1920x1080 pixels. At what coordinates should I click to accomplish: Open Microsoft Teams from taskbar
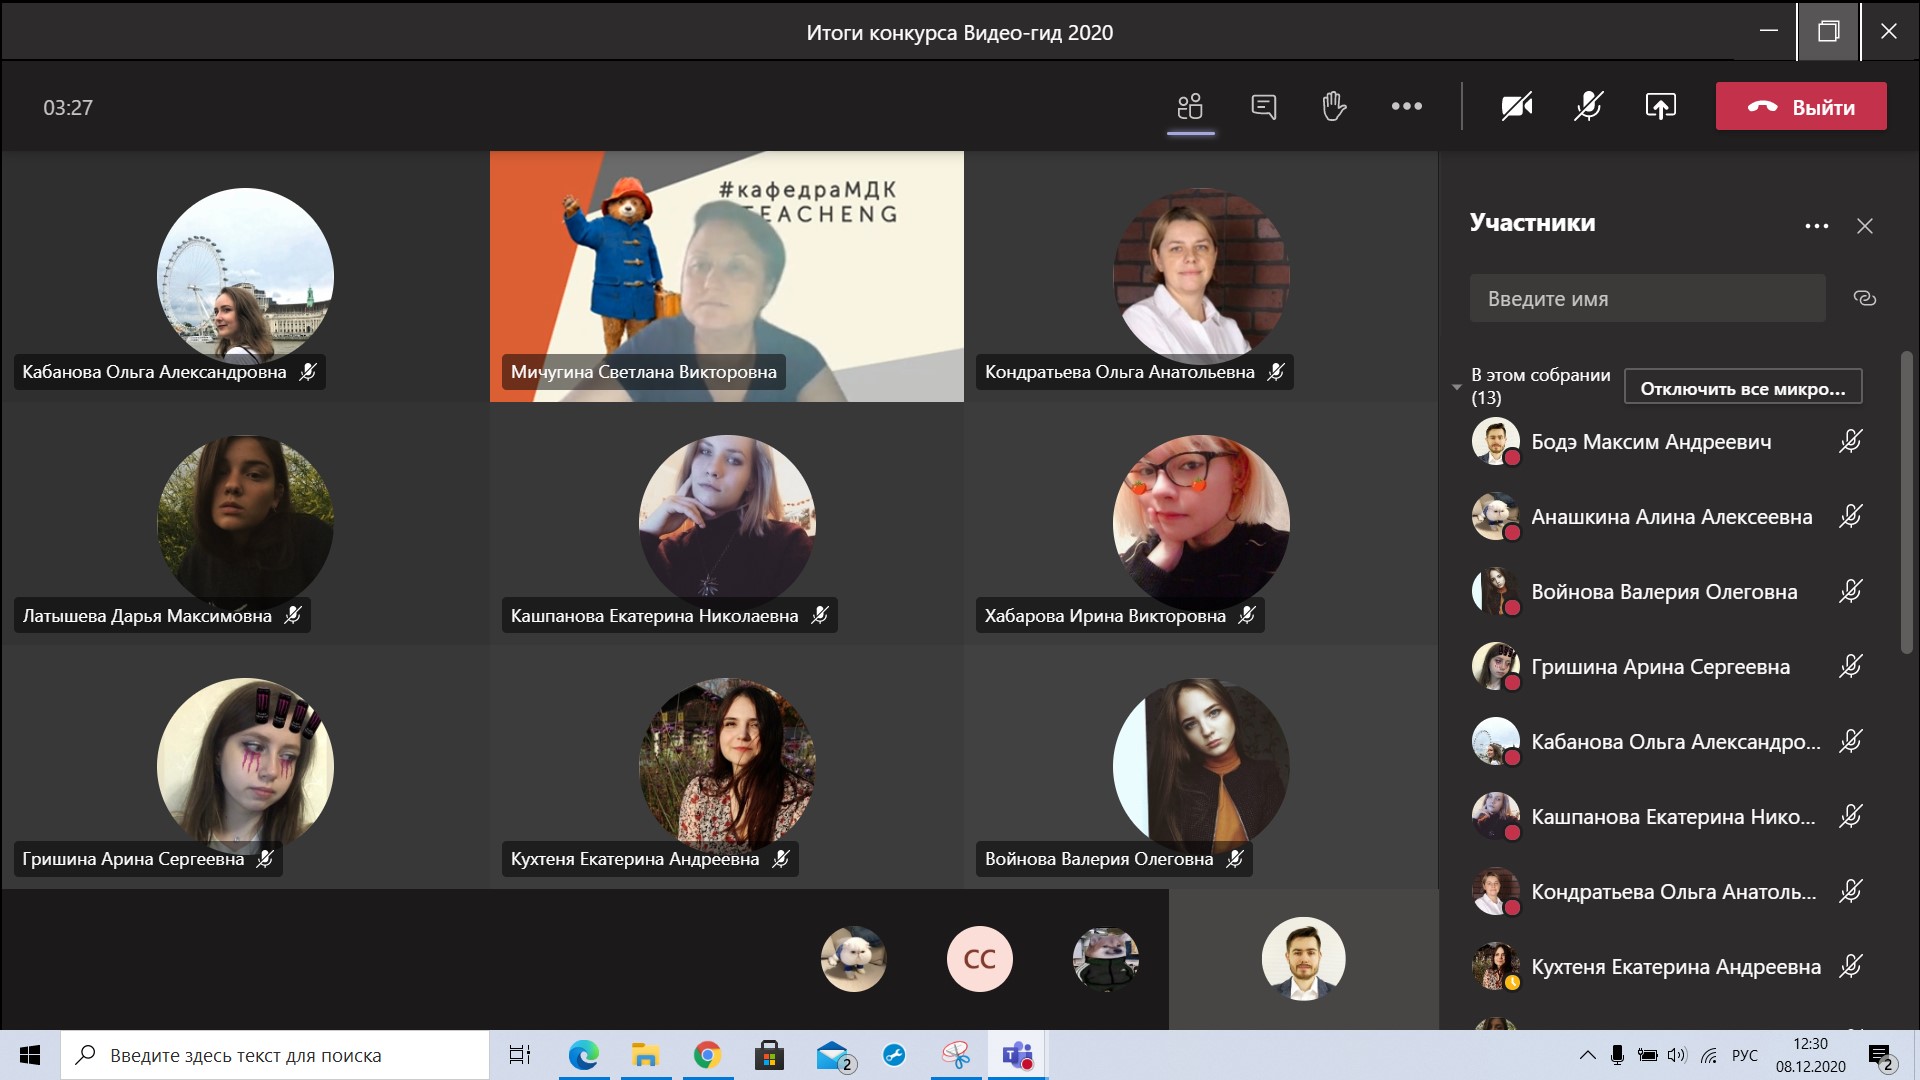click(1017, 1055)
